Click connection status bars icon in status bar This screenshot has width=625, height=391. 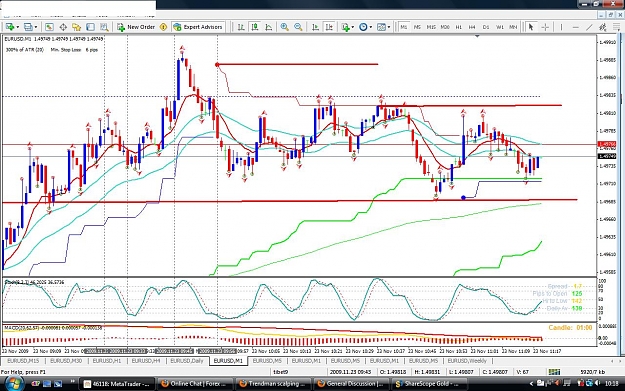tap(554, 371)
